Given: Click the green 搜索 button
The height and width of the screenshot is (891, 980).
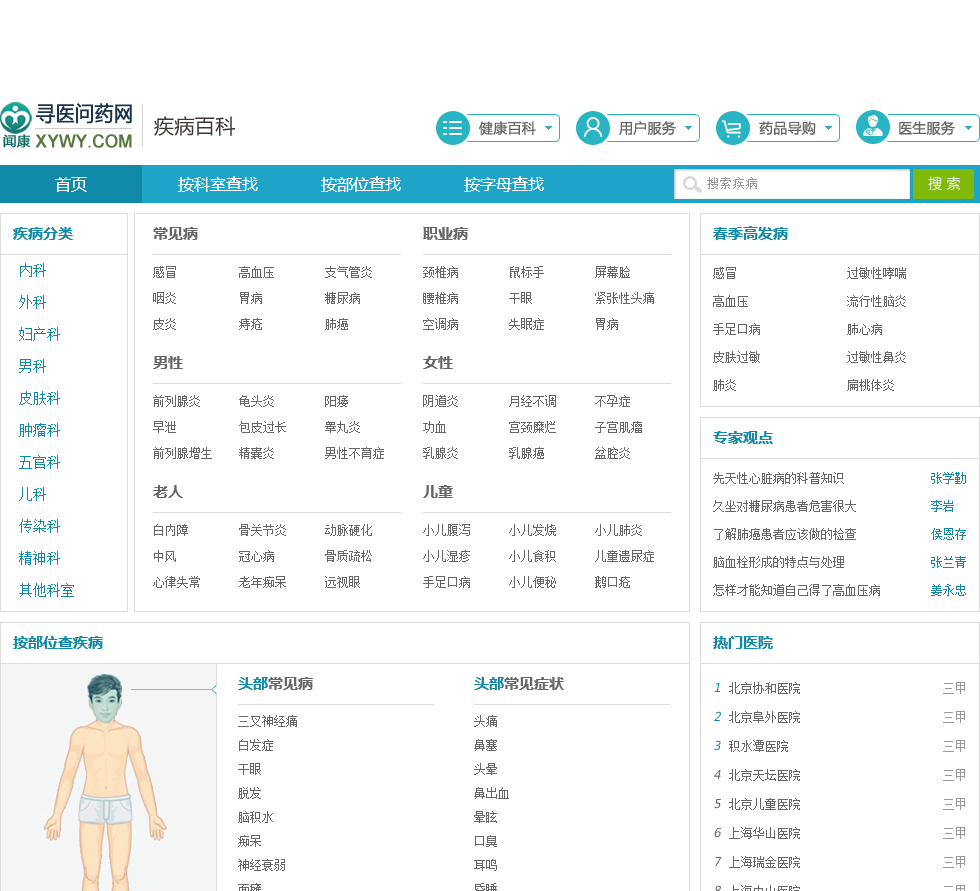Looking at the screenshot, I should 944,184.
